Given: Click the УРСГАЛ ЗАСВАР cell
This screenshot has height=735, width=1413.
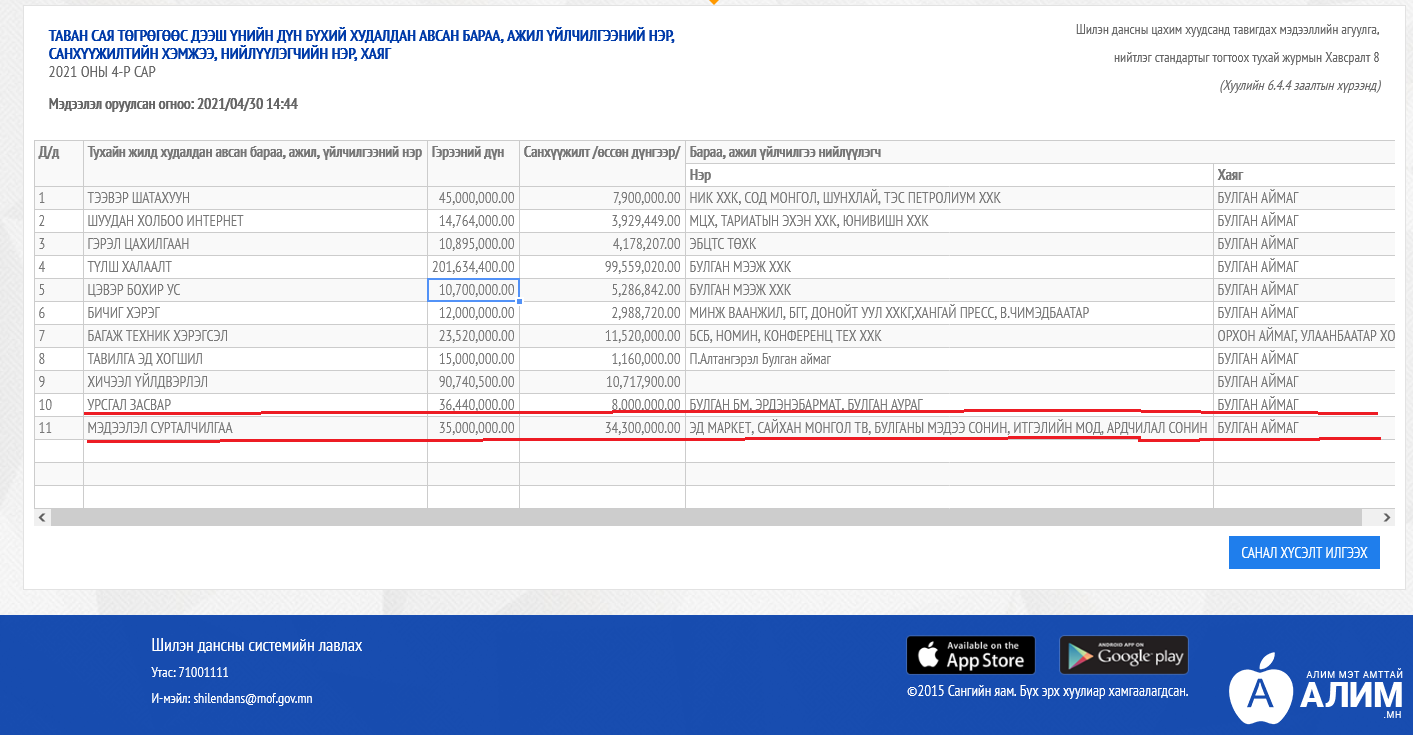Looking at the screenshot, I should (x=256, y=405).
